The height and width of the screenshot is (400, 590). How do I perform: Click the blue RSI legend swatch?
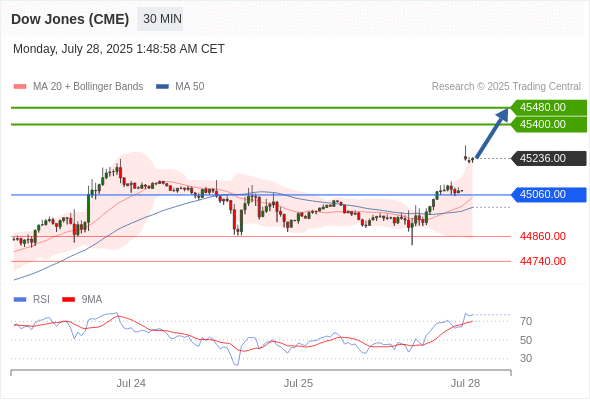tap(20, 300)
